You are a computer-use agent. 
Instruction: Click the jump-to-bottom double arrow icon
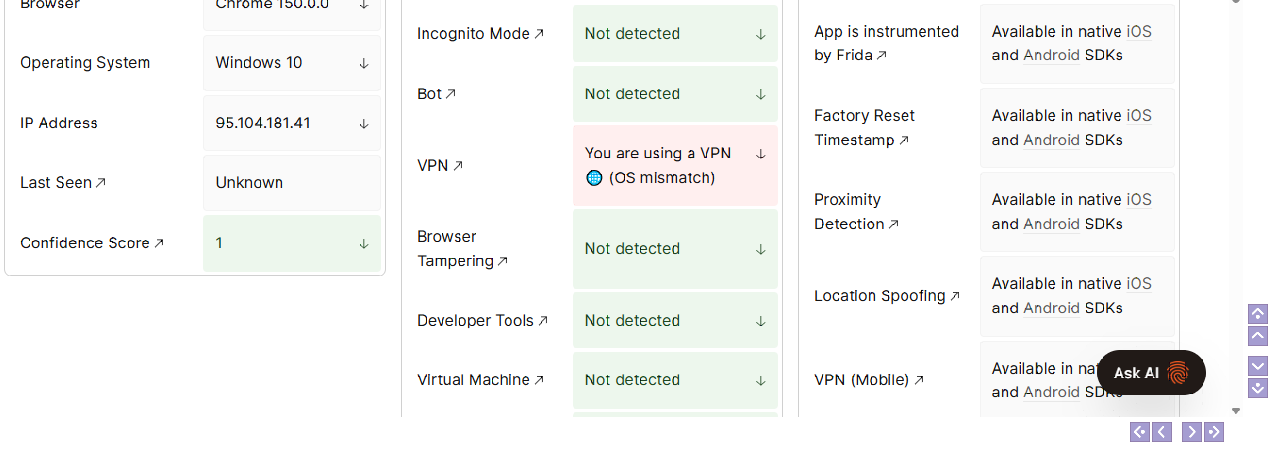click(1258, 388)
